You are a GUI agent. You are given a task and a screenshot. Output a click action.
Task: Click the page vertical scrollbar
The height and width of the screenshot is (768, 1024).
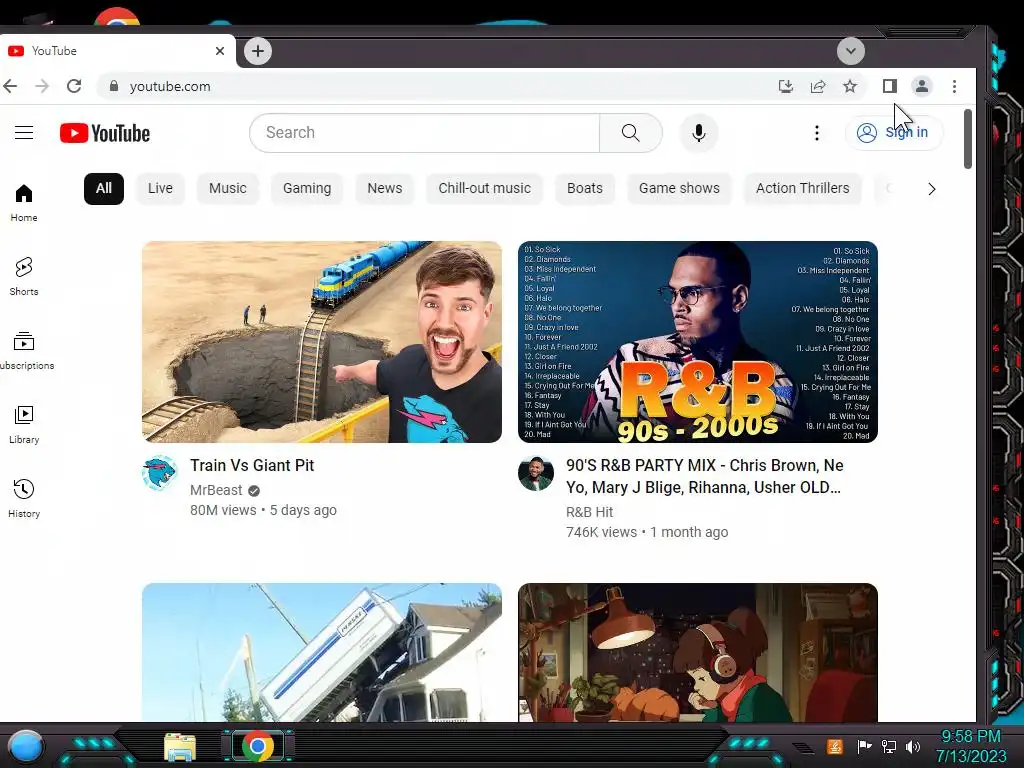tap(968, 139)
